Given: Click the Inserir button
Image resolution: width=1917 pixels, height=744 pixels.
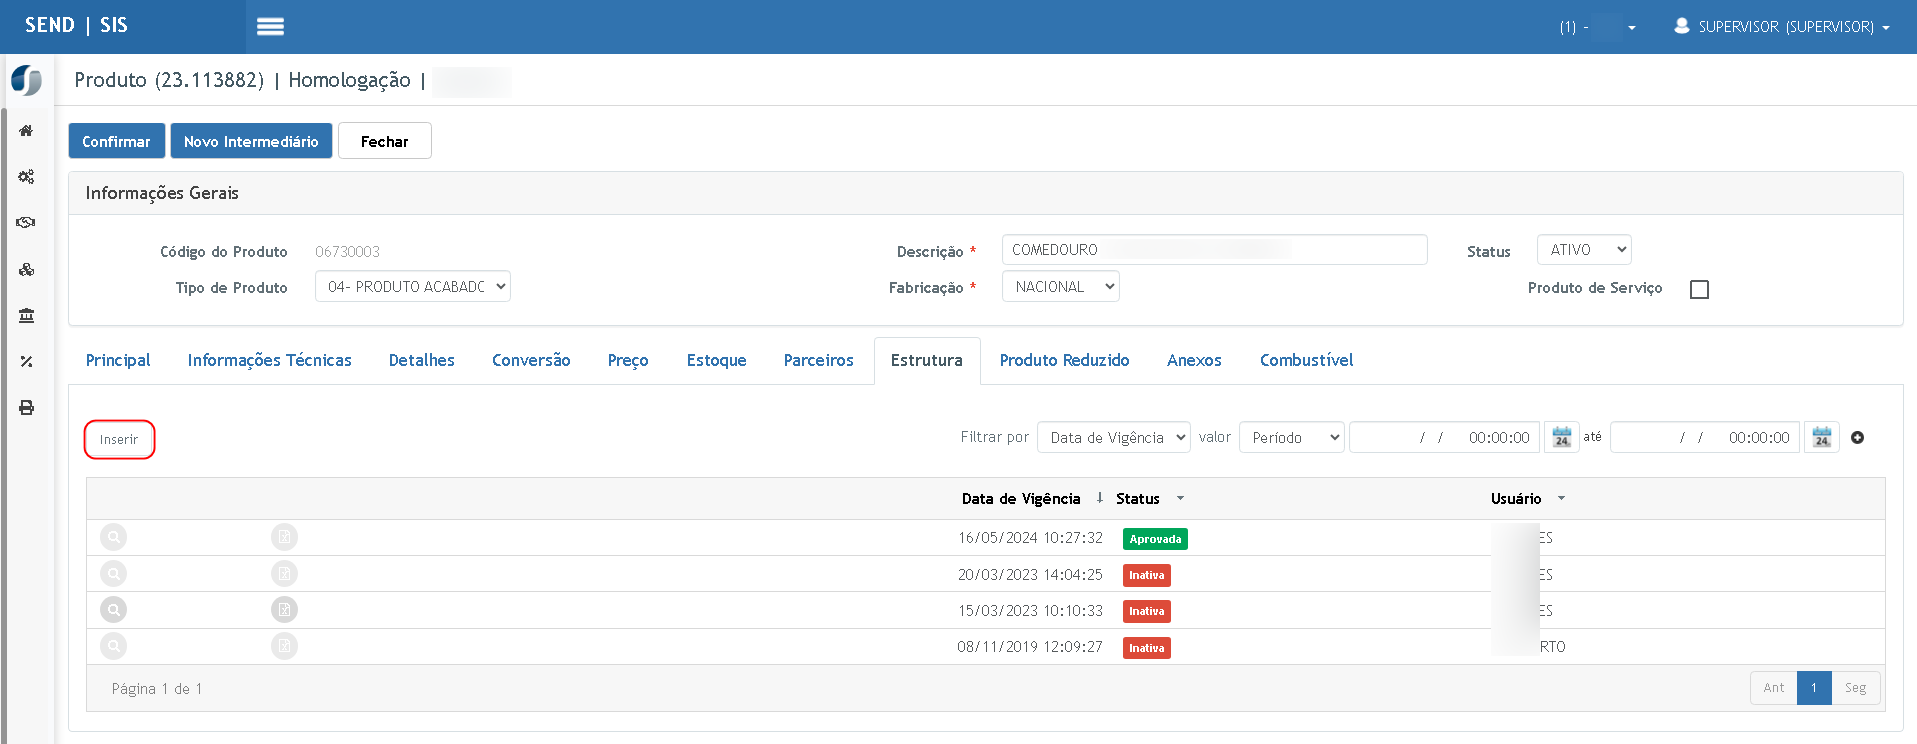Looking at the screenshot, I should (119, 440).
